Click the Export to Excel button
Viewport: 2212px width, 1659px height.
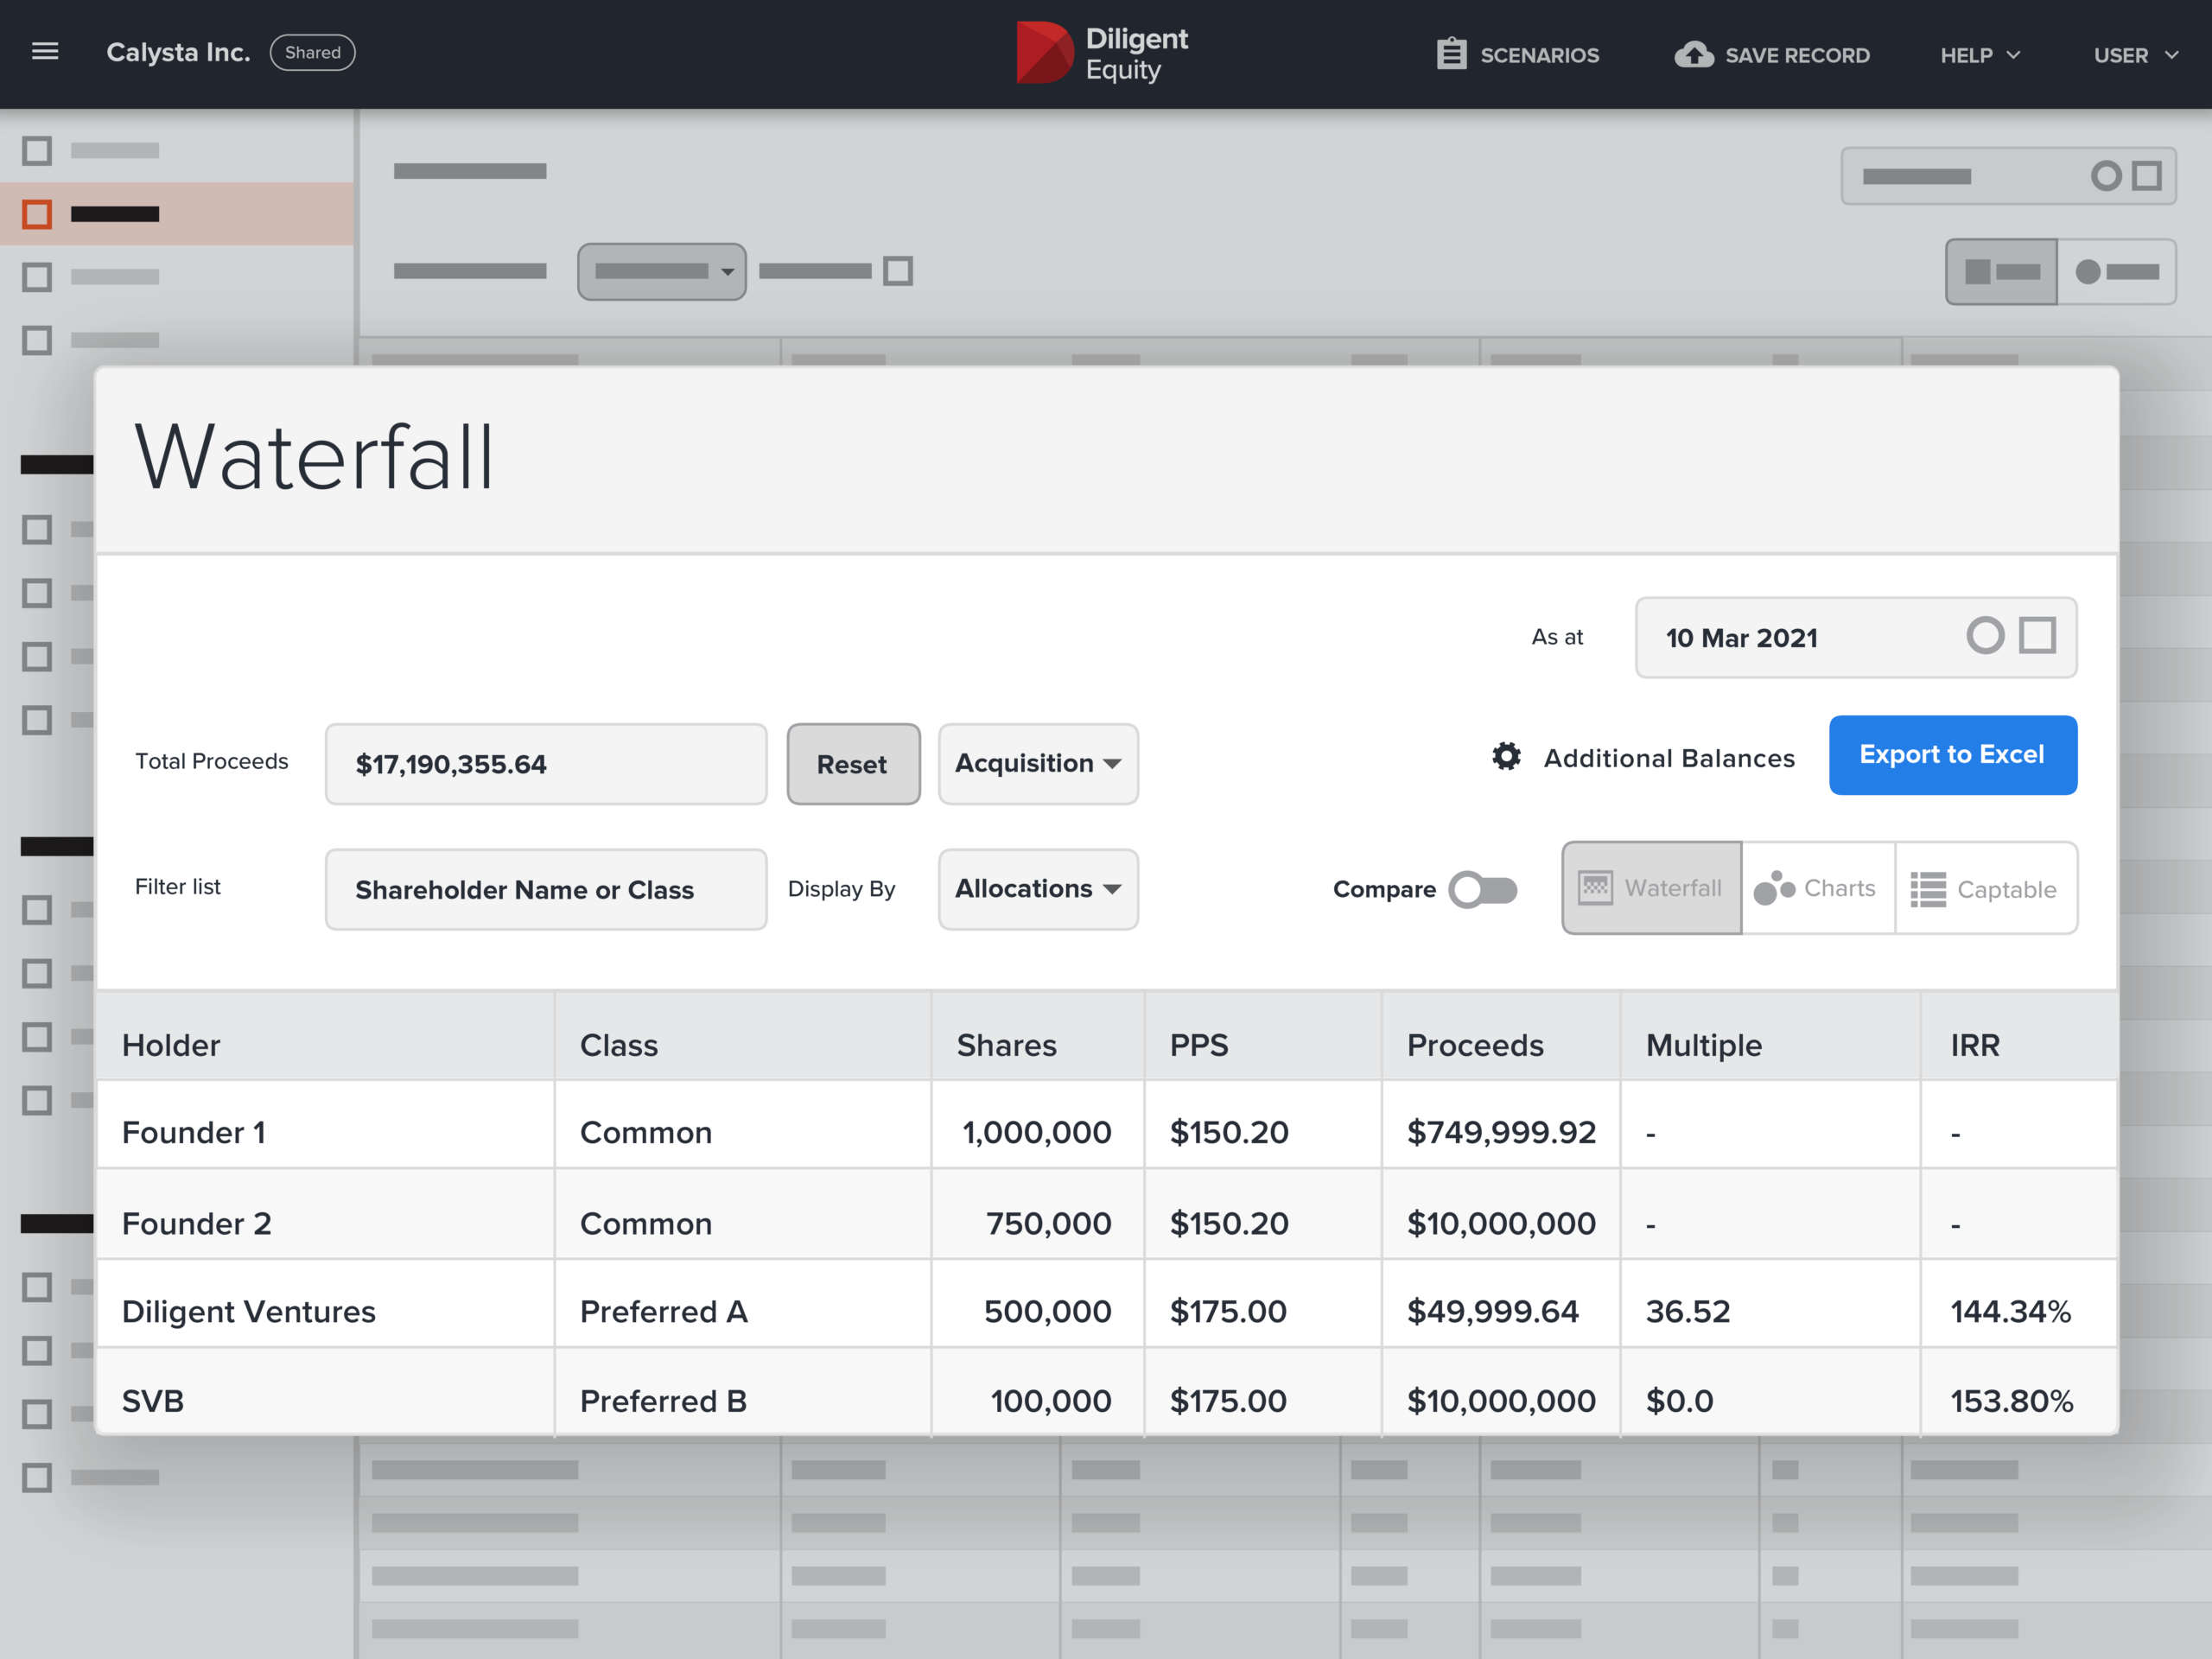1953,755
